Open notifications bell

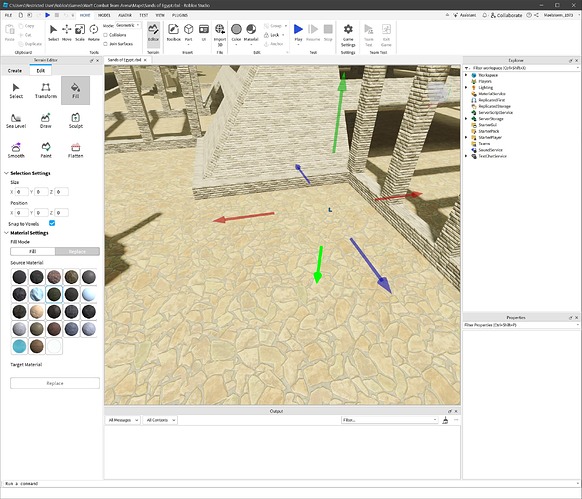[x=484, y=15]
